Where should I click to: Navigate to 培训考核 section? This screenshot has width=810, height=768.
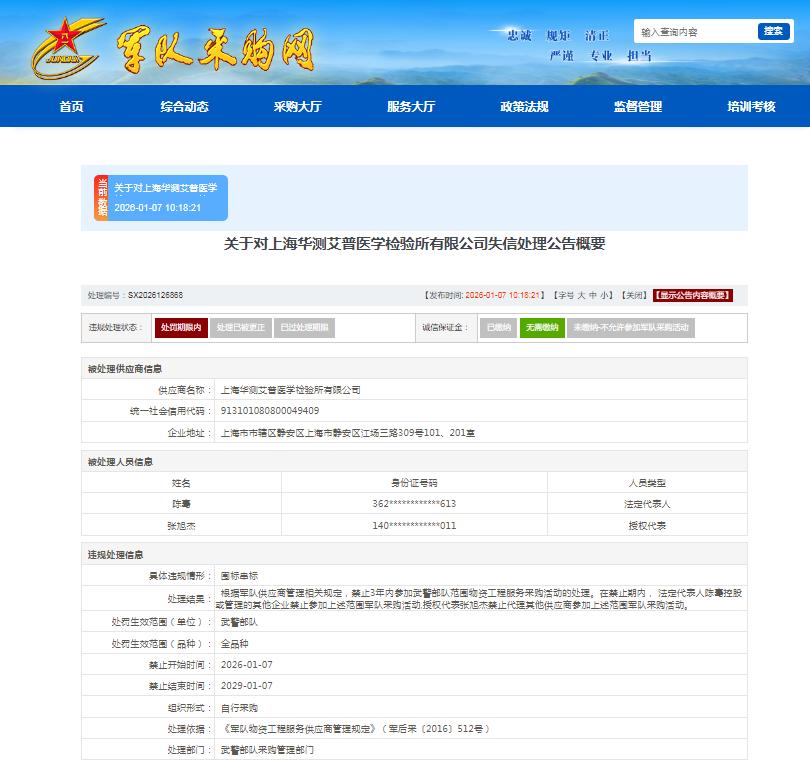click(x=752, y=106)
